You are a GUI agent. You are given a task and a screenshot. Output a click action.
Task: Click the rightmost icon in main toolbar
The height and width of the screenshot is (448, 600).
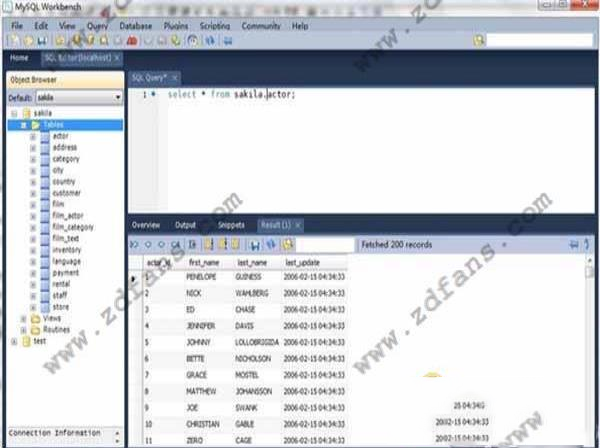[x=228, y=40]
